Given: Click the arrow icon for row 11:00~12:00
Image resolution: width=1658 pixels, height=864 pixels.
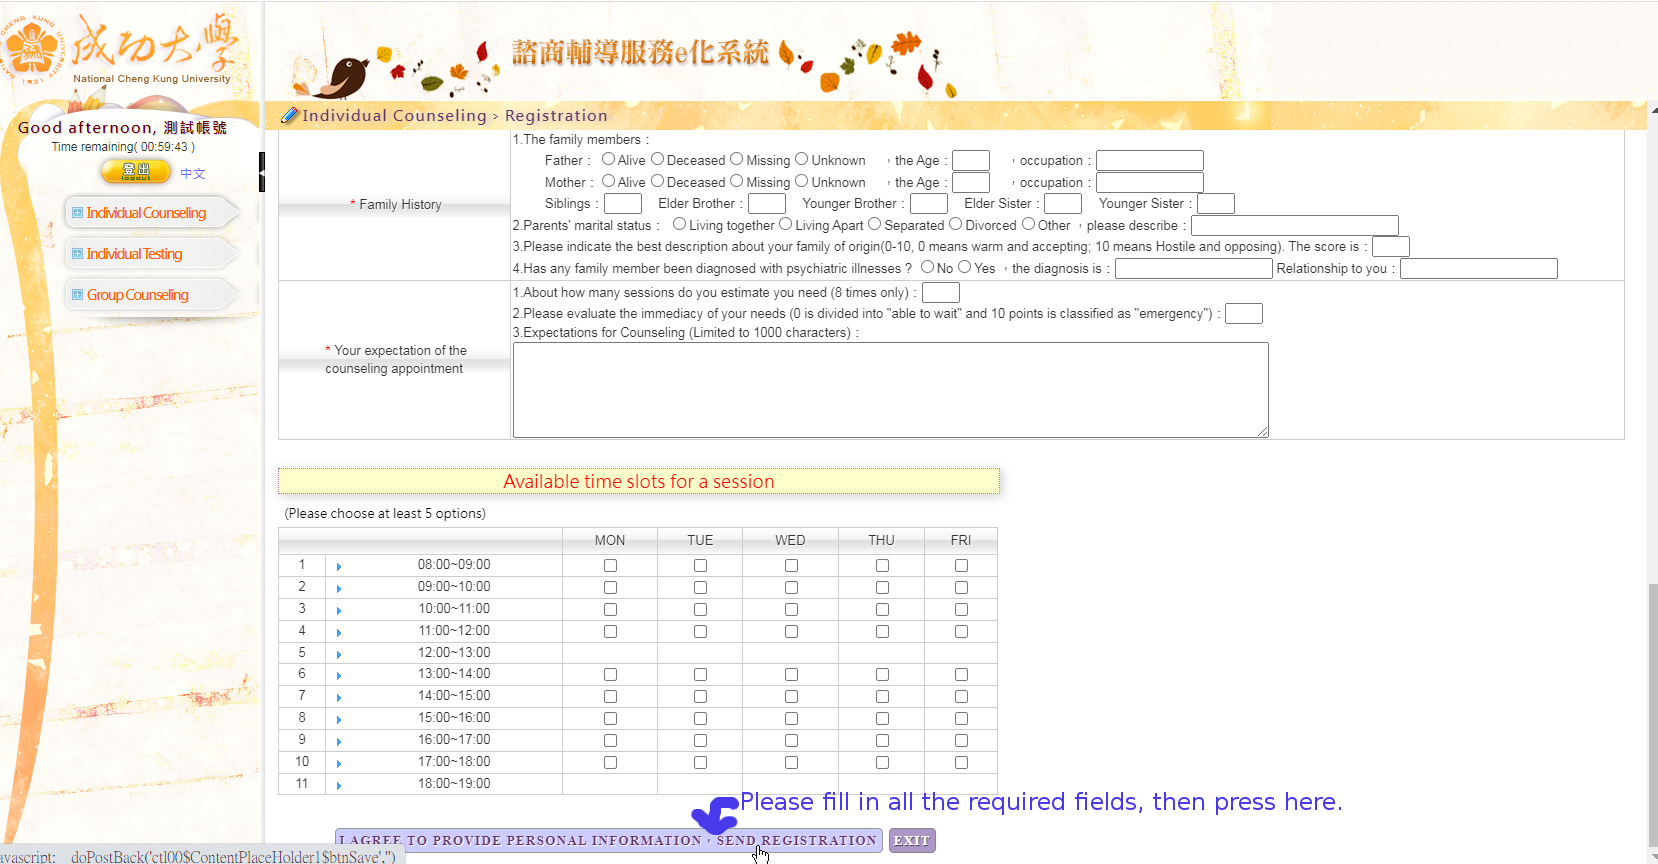Looking at the screenshot, I should [x=339, y=633].
